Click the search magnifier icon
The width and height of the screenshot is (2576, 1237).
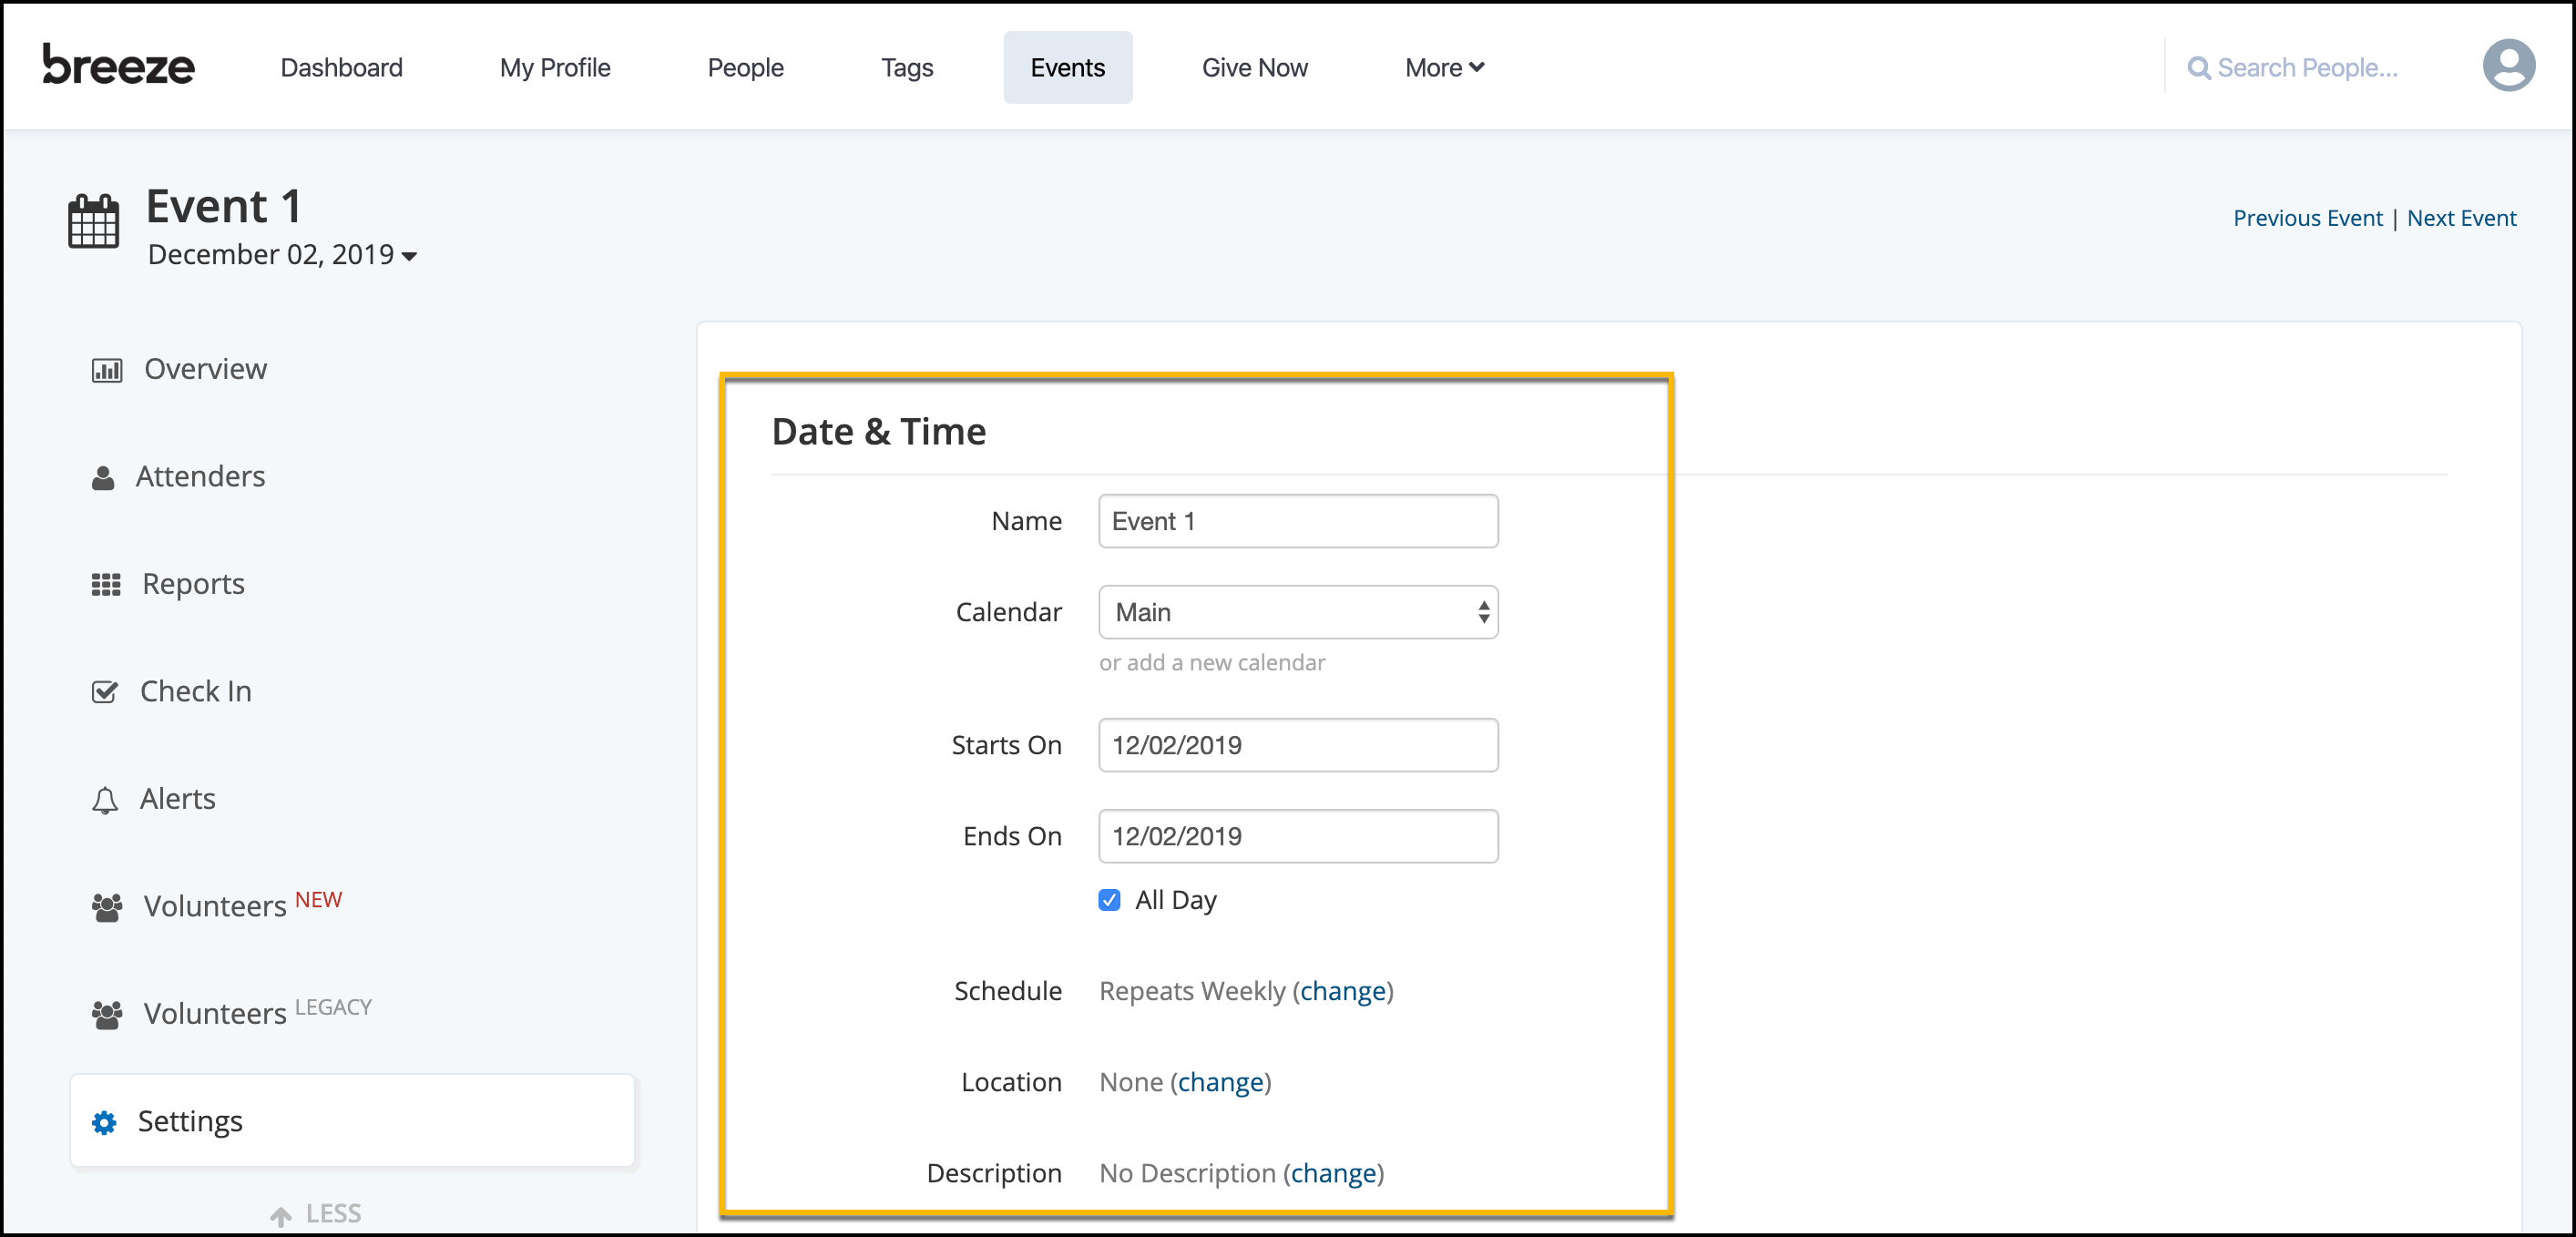[x=2198, y=68]
